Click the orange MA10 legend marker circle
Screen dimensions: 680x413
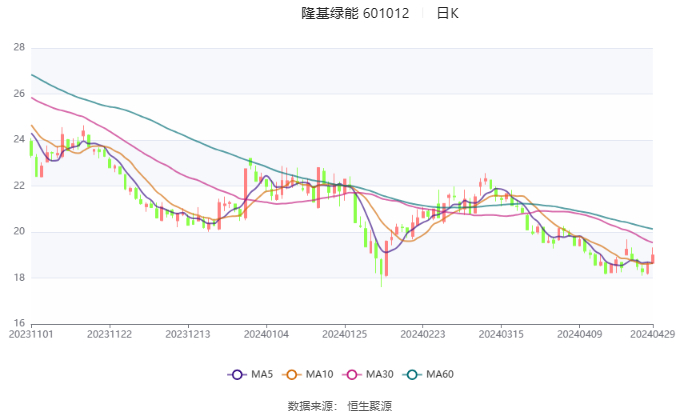tap(293, 374)
